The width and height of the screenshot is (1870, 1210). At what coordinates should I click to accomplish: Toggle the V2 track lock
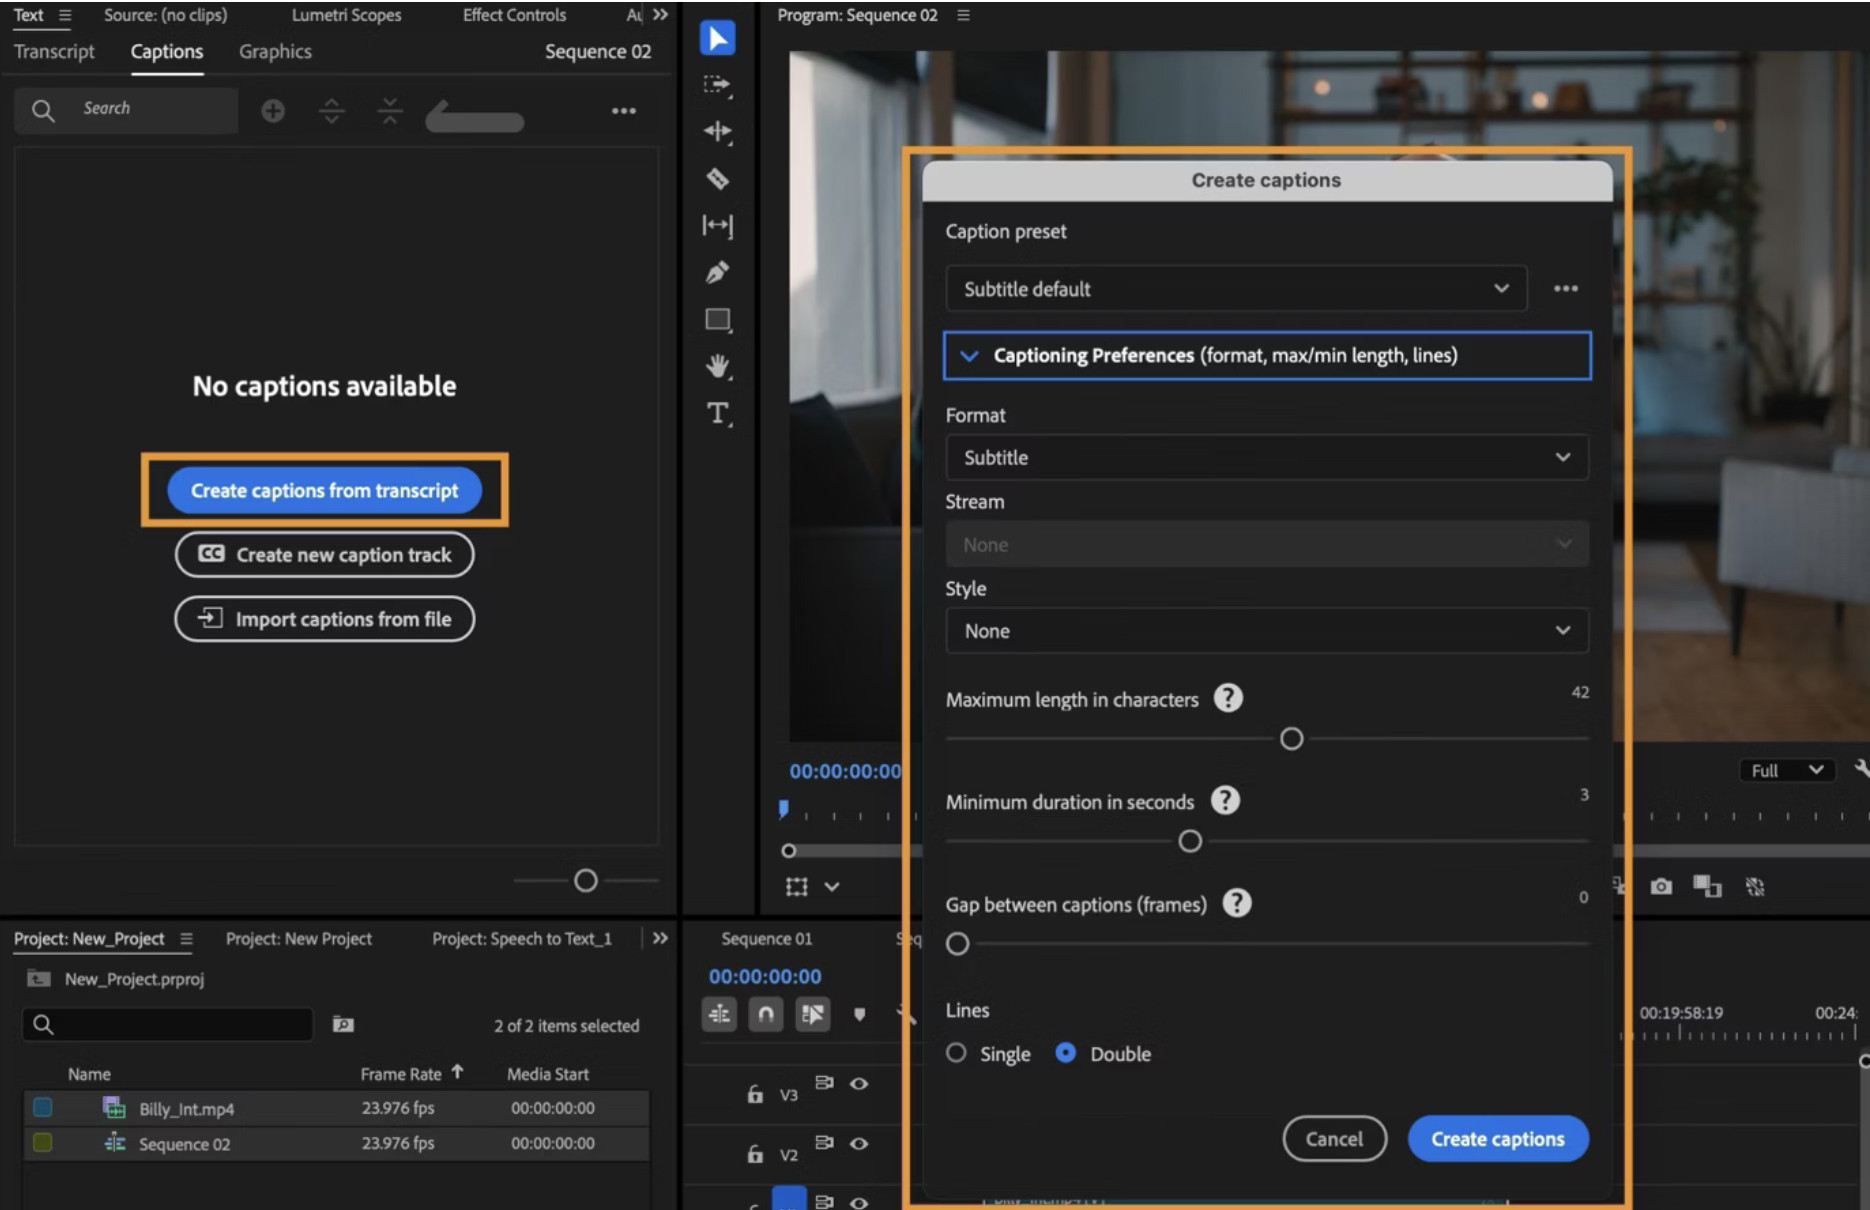755,1154
